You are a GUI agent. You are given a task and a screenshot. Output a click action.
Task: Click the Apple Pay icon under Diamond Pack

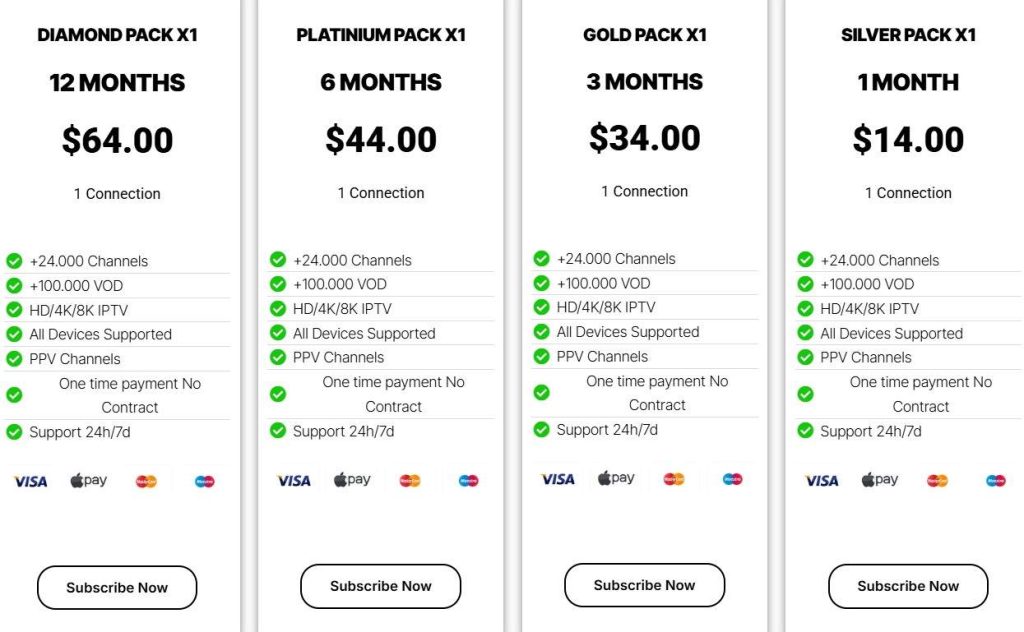point(88,480)
